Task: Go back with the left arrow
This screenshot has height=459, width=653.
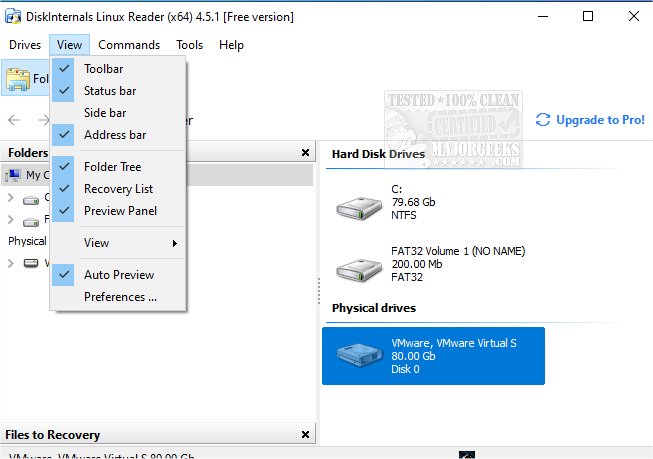Action: coord(14,120)
